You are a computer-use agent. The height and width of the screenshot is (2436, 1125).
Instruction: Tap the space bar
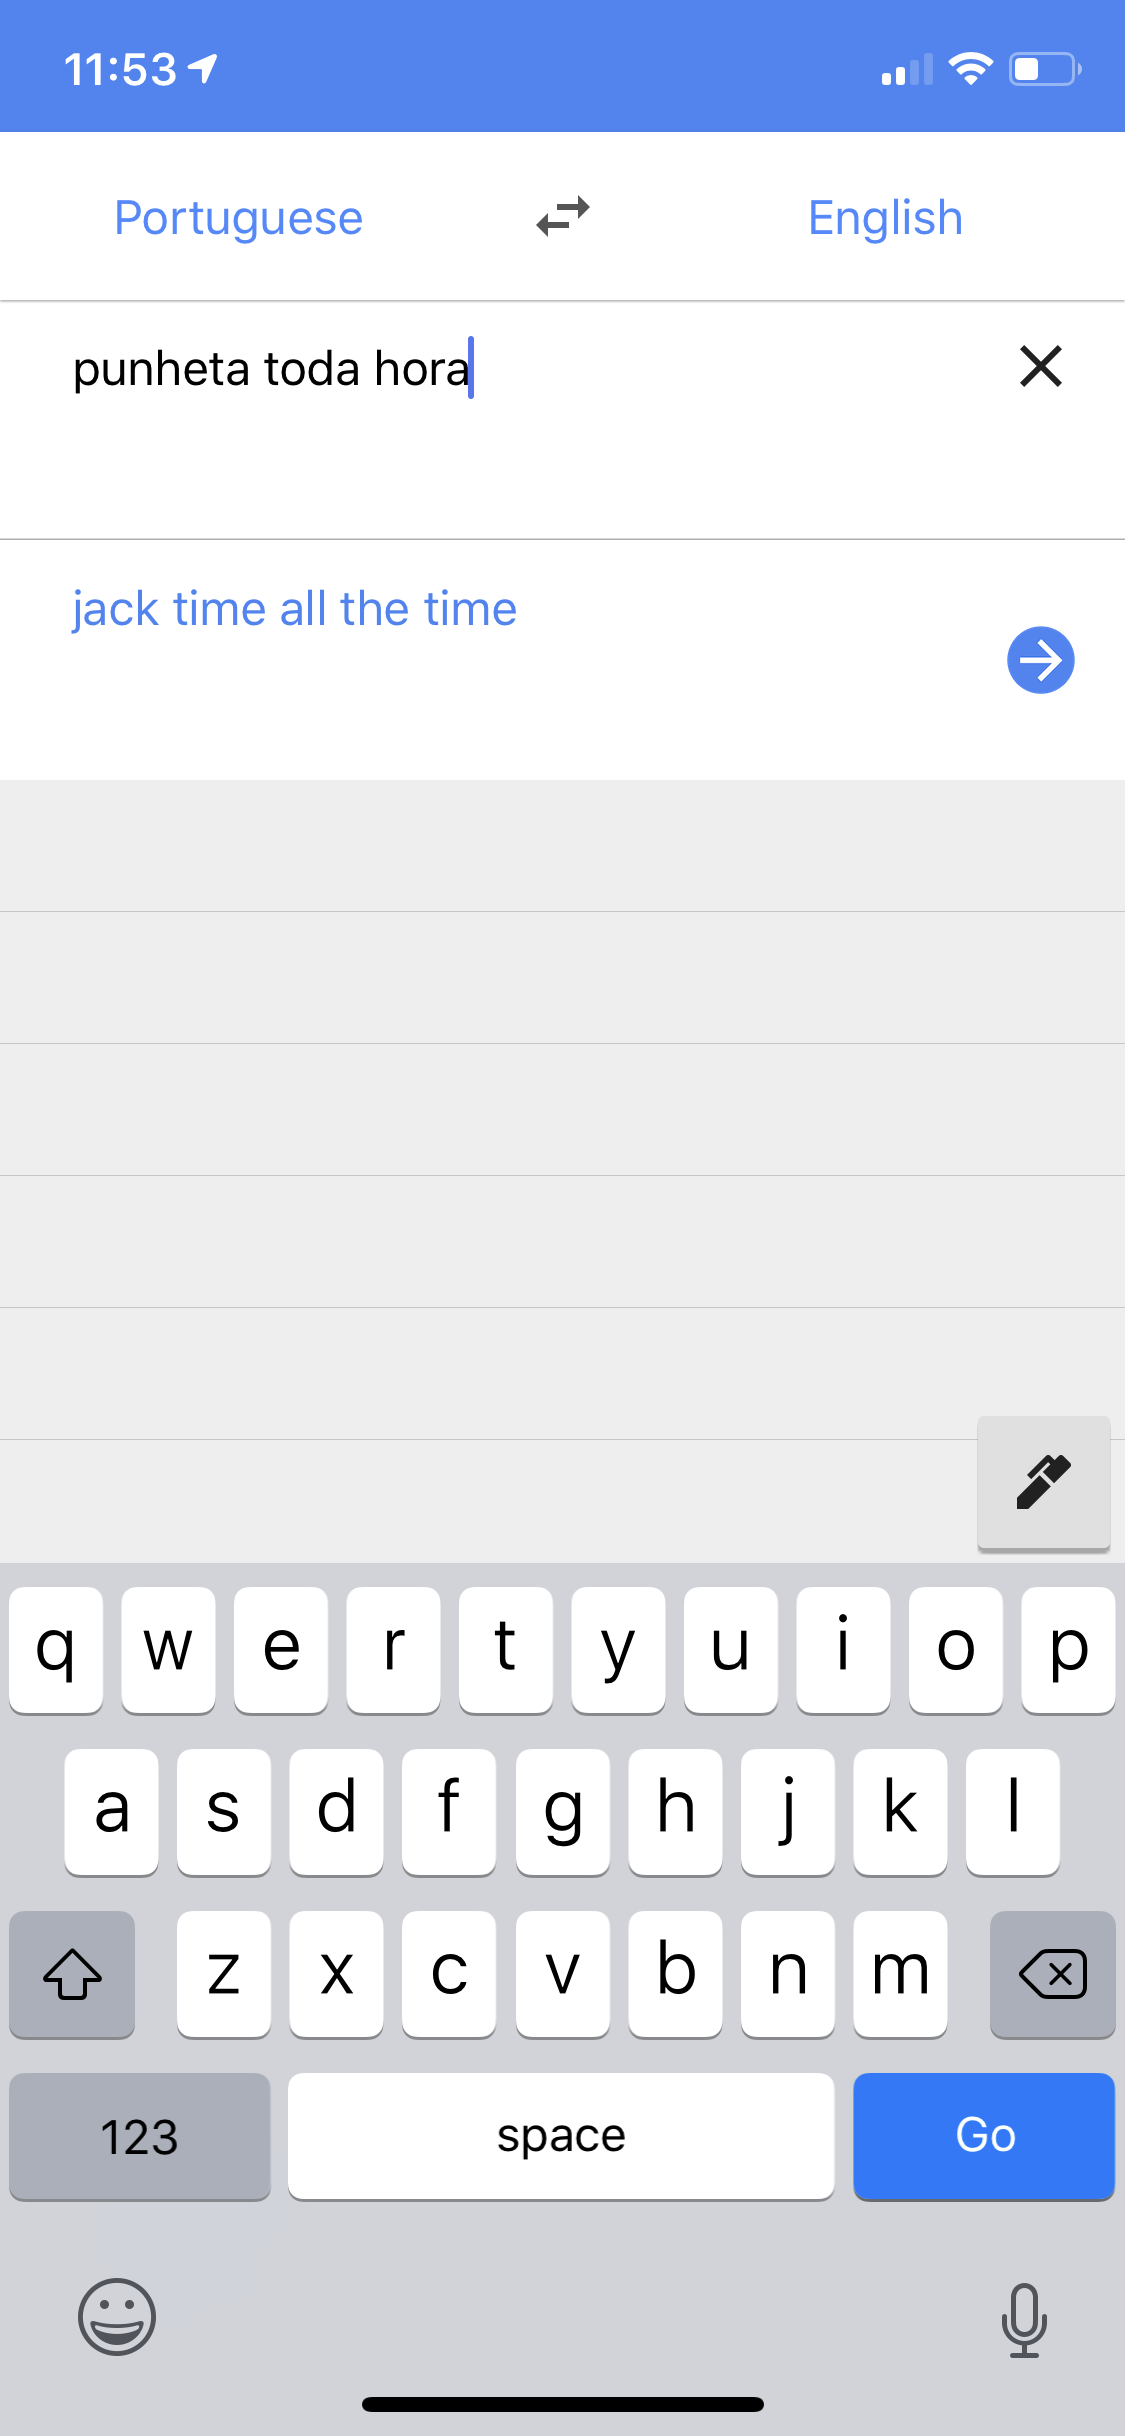coord(561,2136)
